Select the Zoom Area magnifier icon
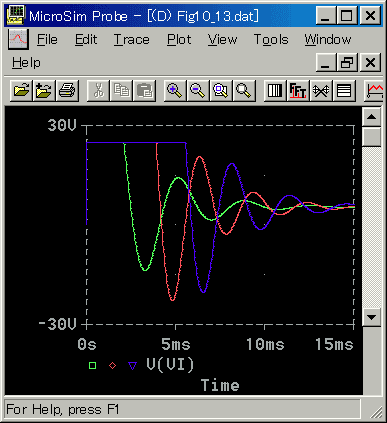The height and width of the screenshot is (423, 387). tap(221, 90)
